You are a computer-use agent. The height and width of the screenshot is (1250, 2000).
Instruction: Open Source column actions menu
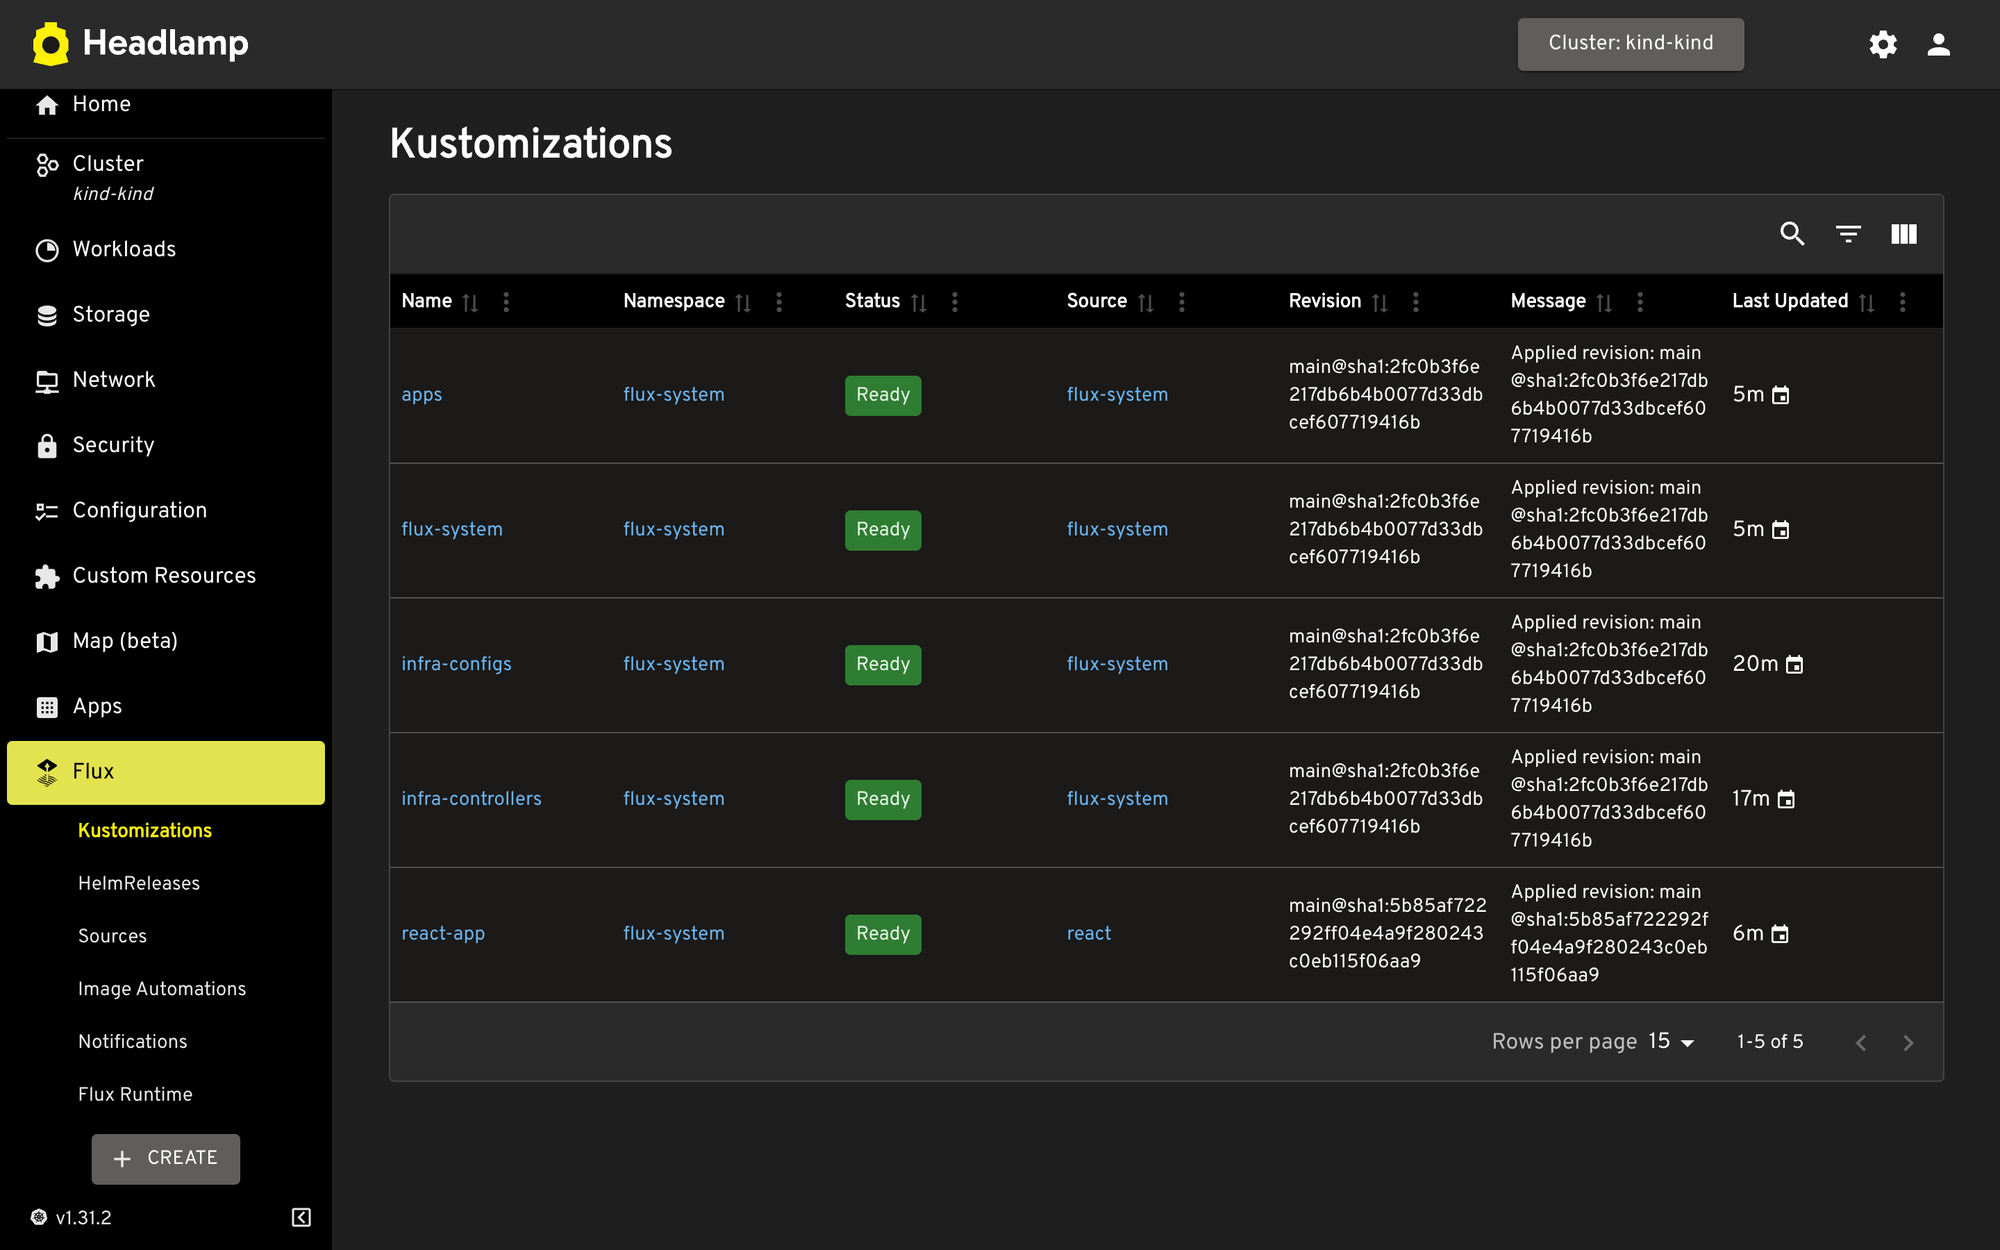click(1182, 302)
